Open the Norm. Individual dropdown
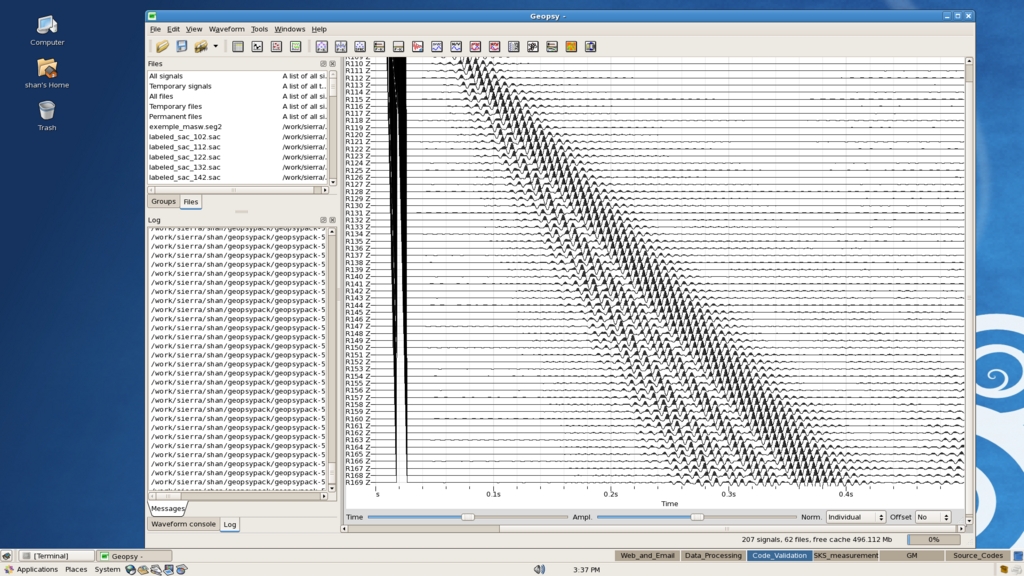 click(x=855, y=517)
